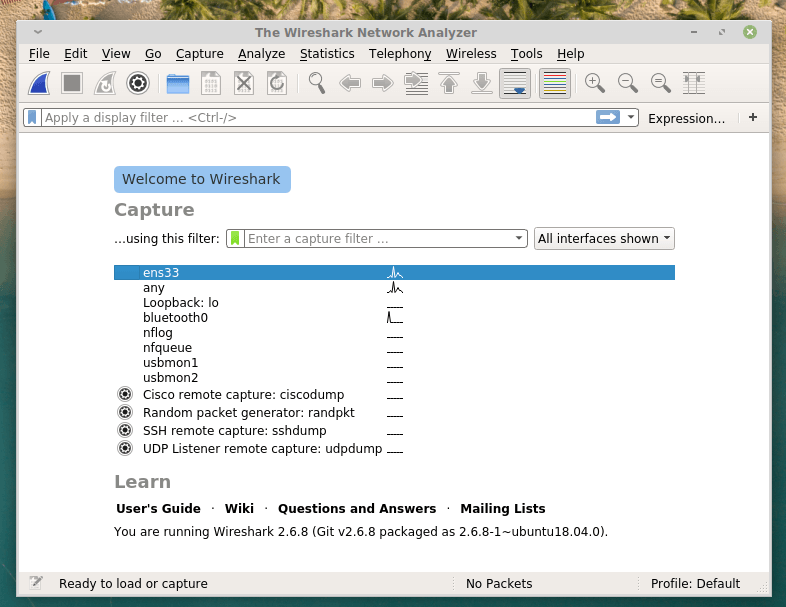Reload this capture file icon
Viewport: 786px width, 607px height.
pyautogui.click(x=277, y=83)
